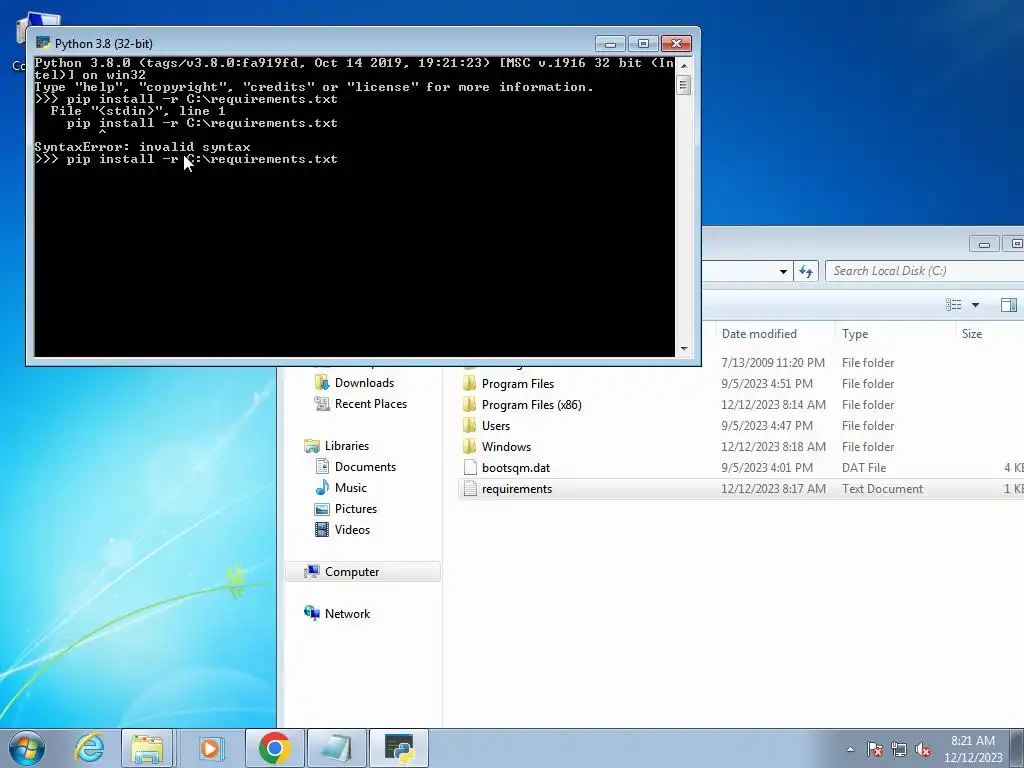The width and height of the screenshot is (1024, 768).
Task: Sort files by Type column
Action: (x=855, y=334)
